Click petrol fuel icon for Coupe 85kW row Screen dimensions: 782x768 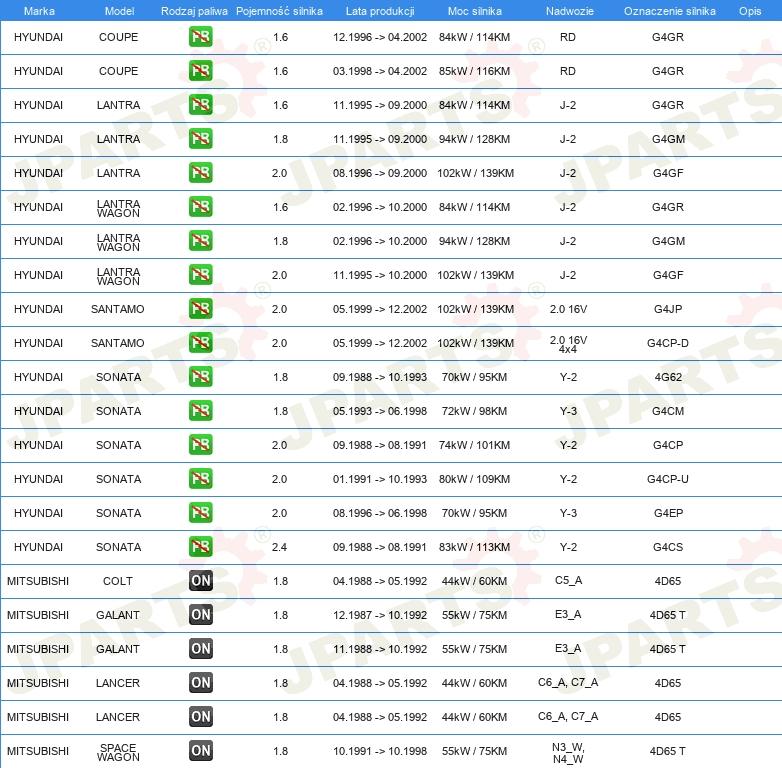pyautogui.click(x=200, y=71)
